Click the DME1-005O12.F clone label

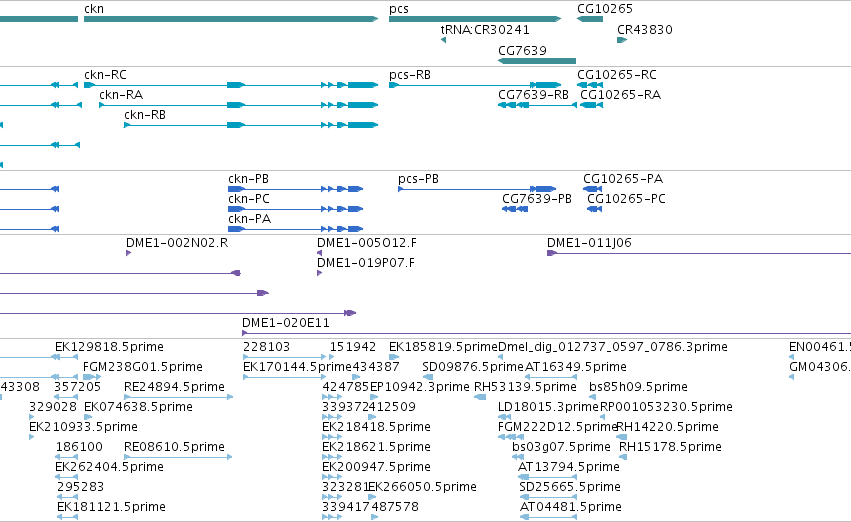pos(367,243)
